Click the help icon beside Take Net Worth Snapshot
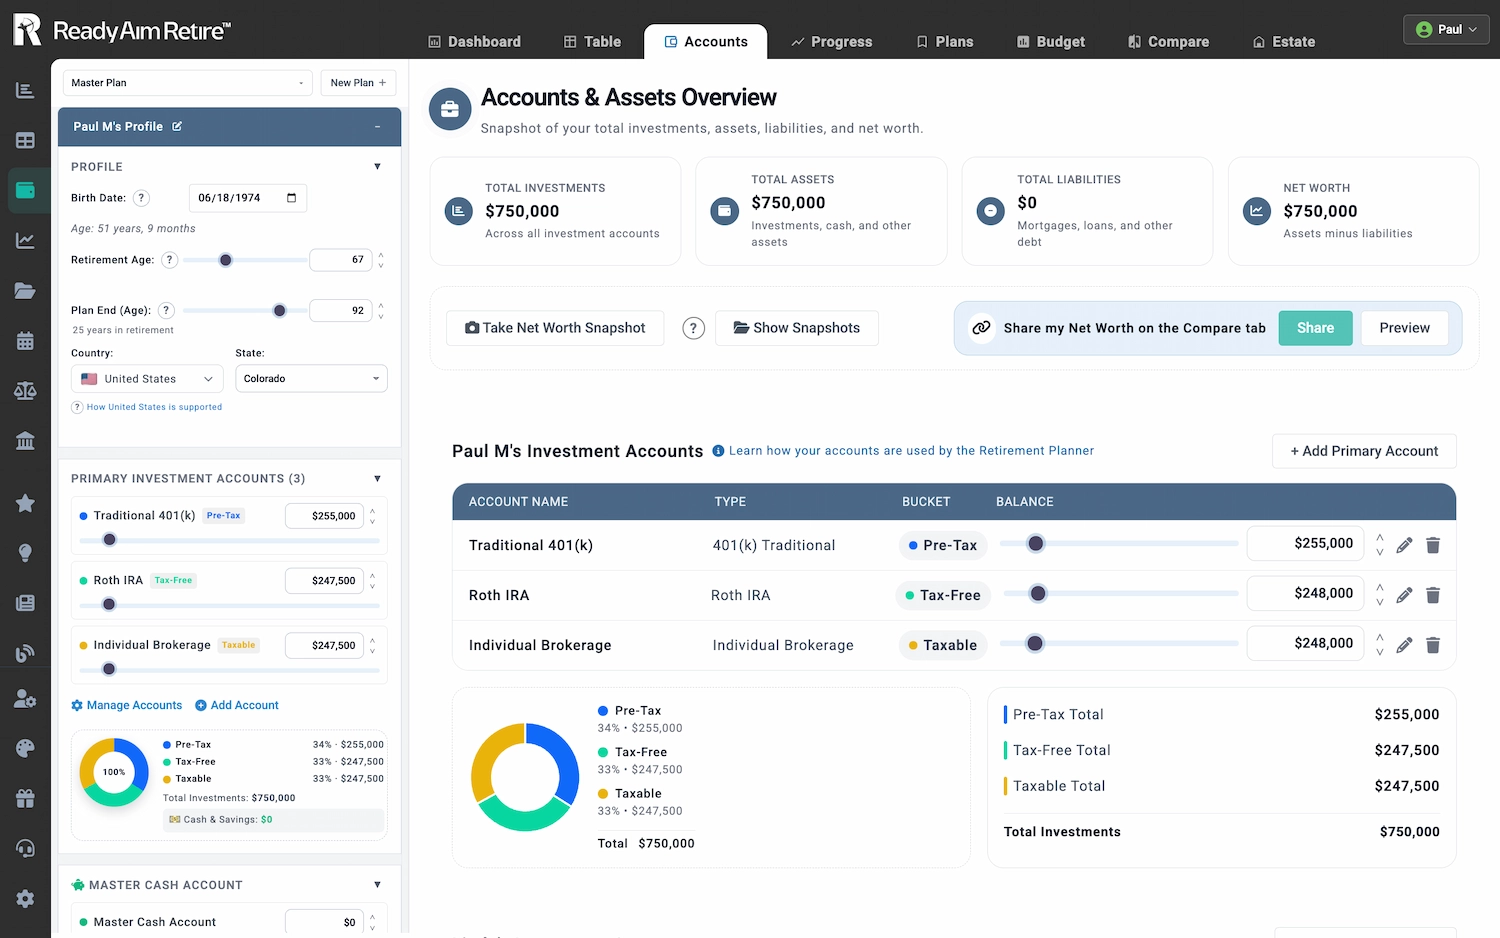The height and width of the screenshot is (938, 1500). 693,328
